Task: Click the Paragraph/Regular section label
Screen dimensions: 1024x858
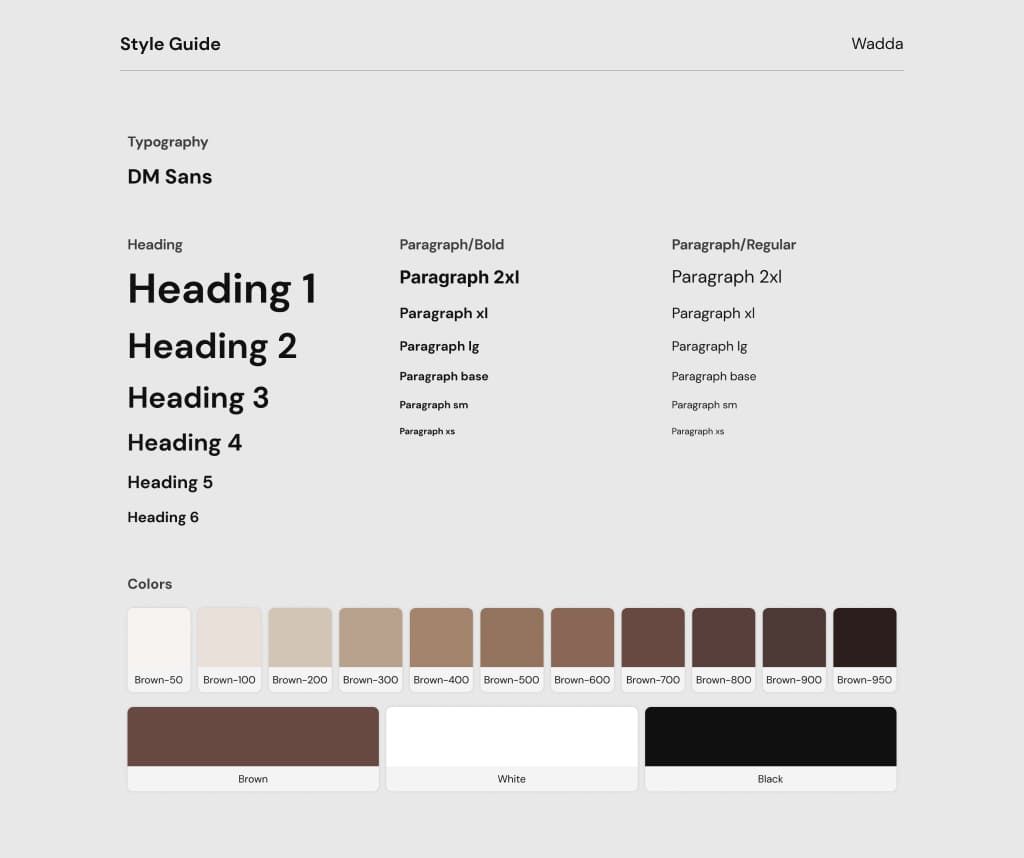Action: tap(734, 244)
